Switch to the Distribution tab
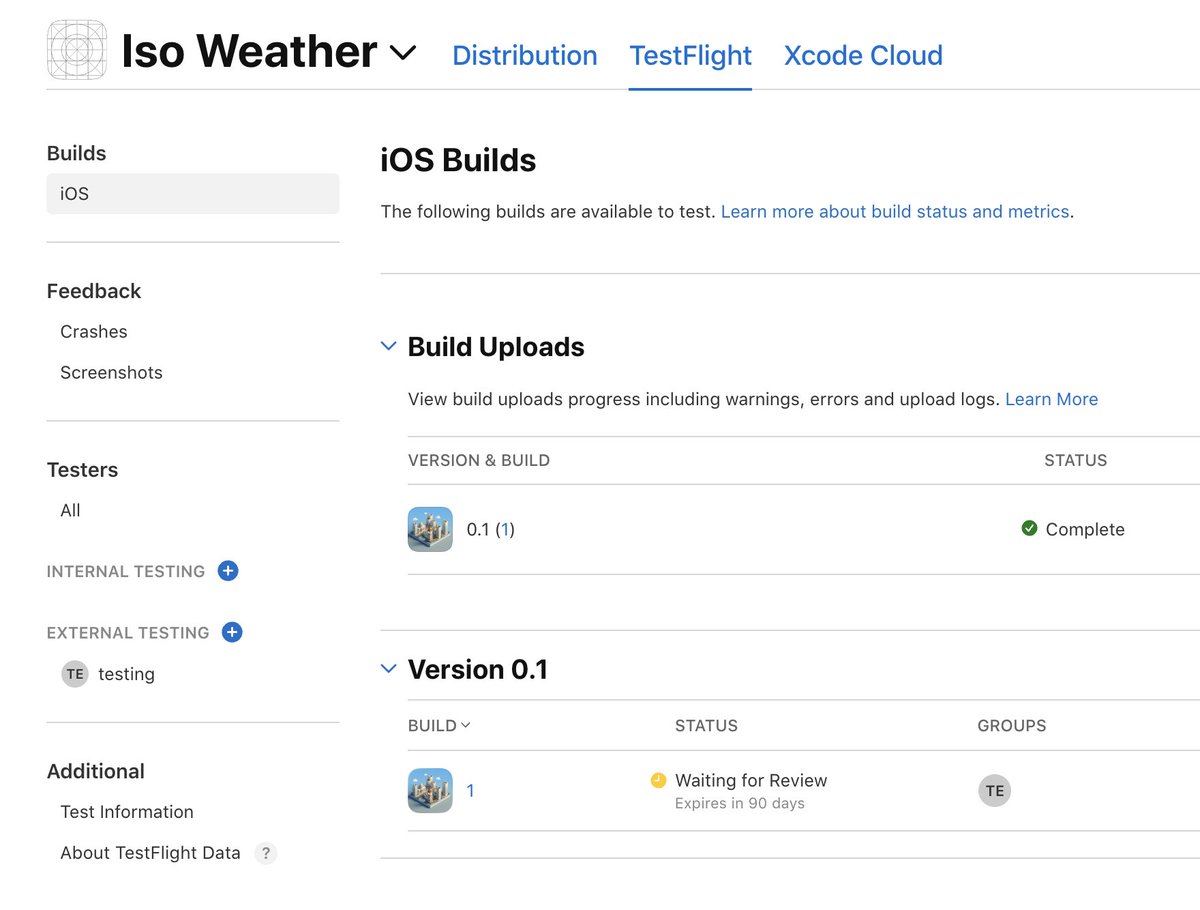1200x910 pixels. [524, 55]
